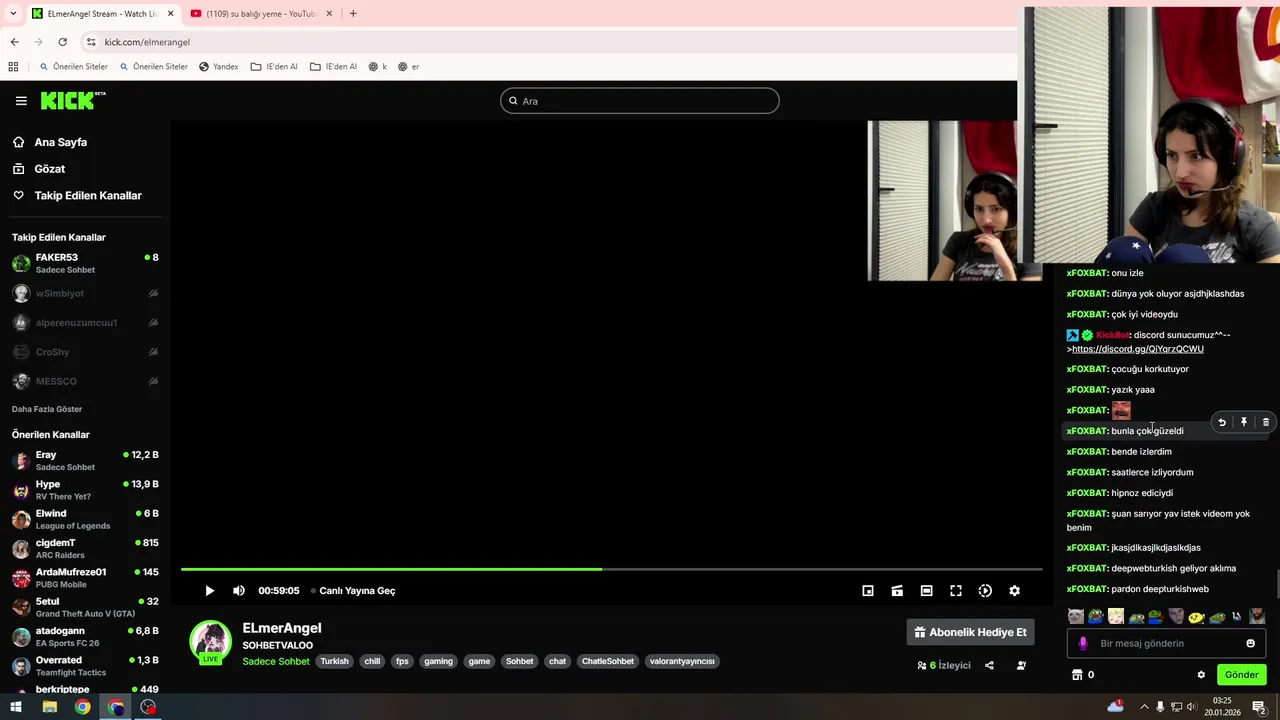Switch to the YouTube su balığı yeme tab
This screenshot has height=720, width=1280.
[262, 14]
